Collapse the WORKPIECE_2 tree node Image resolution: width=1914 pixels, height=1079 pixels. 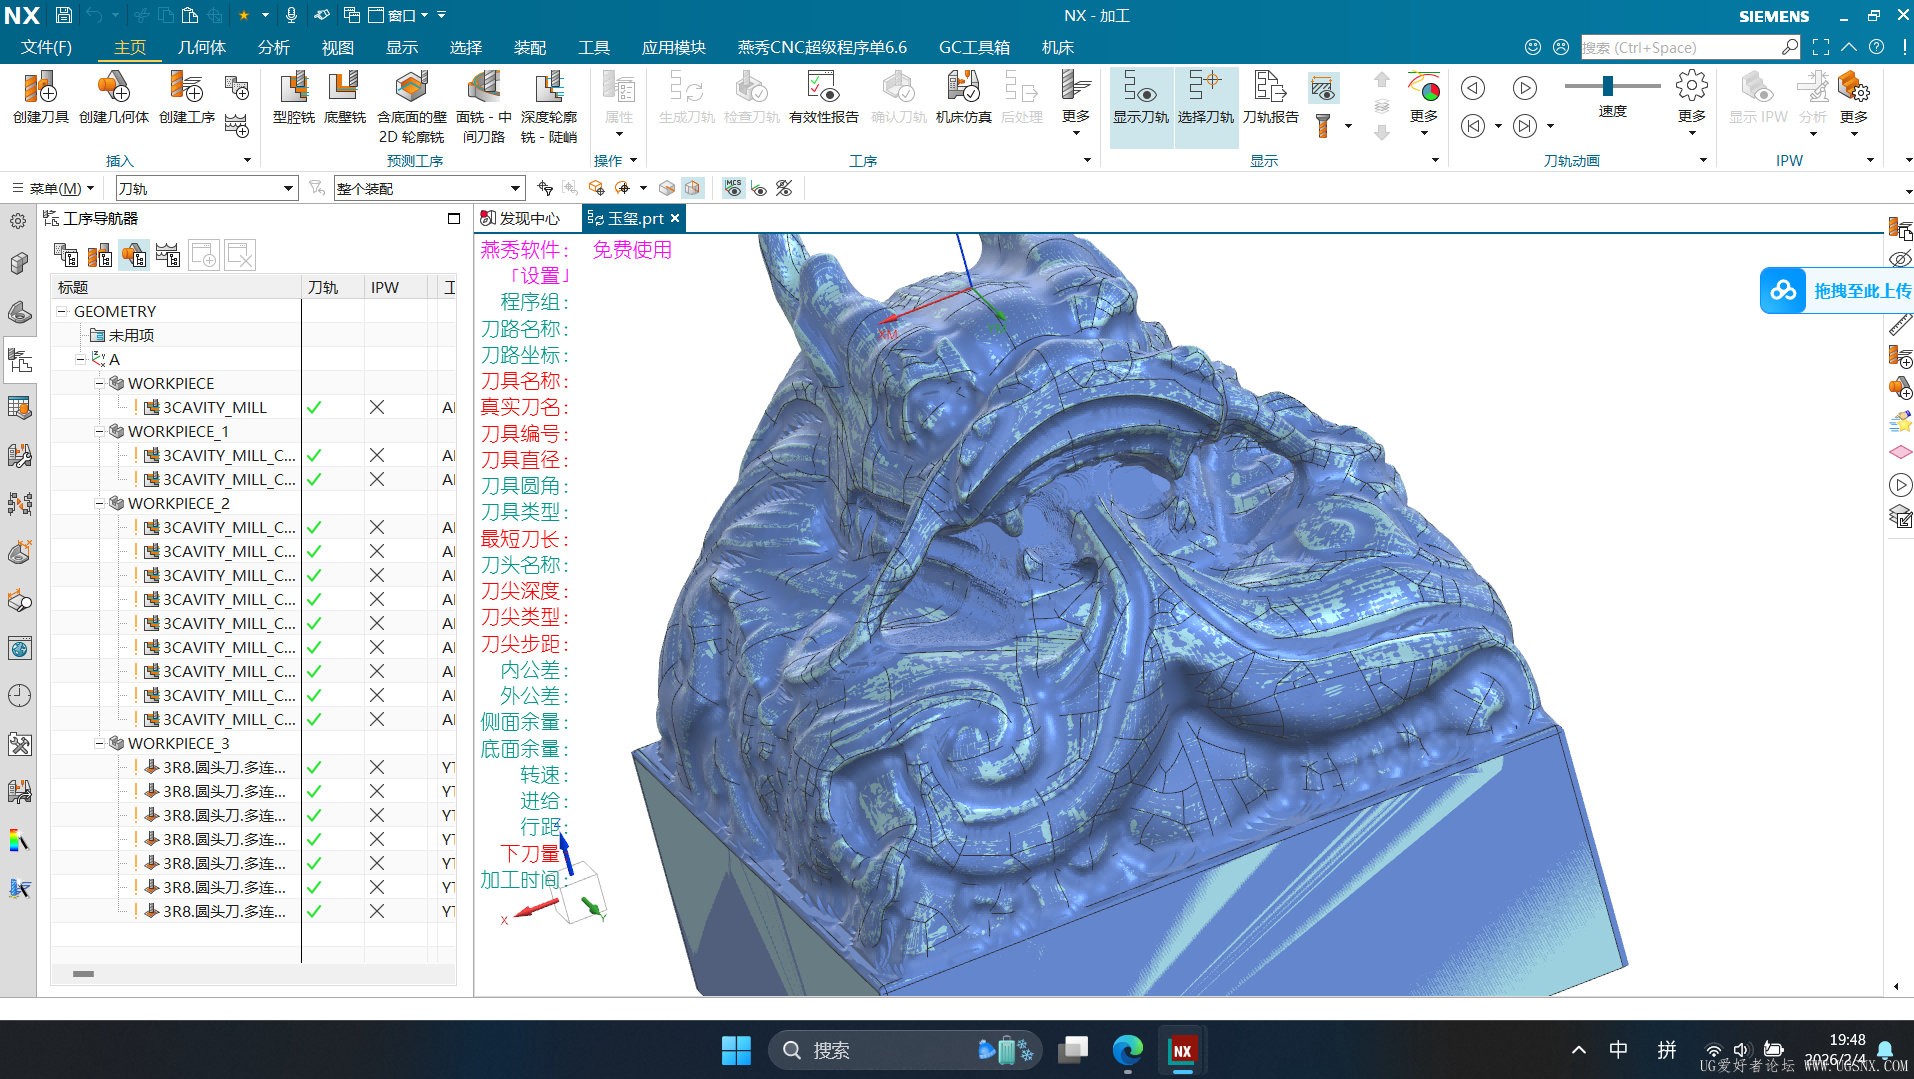pyautogui.click(x=99, y=504)
